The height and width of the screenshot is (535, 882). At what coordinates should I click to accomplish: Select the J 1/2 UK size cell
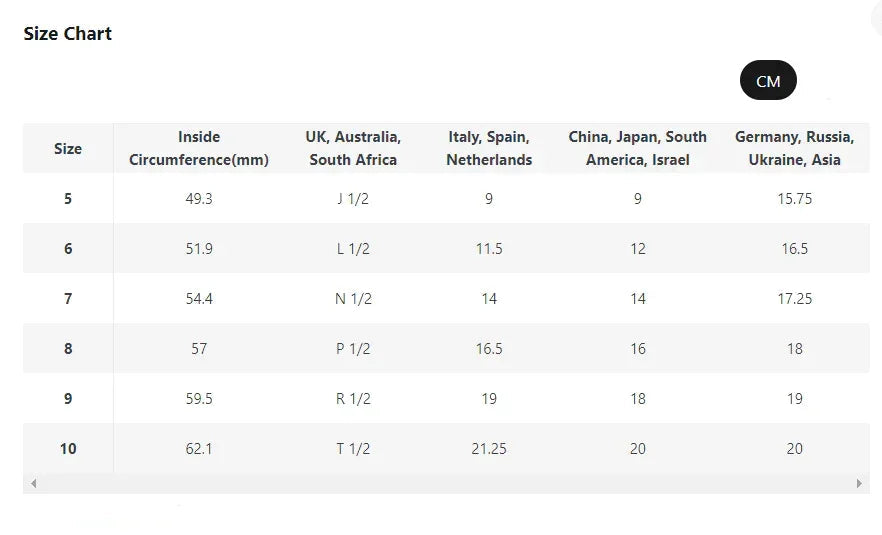[353, 199]
